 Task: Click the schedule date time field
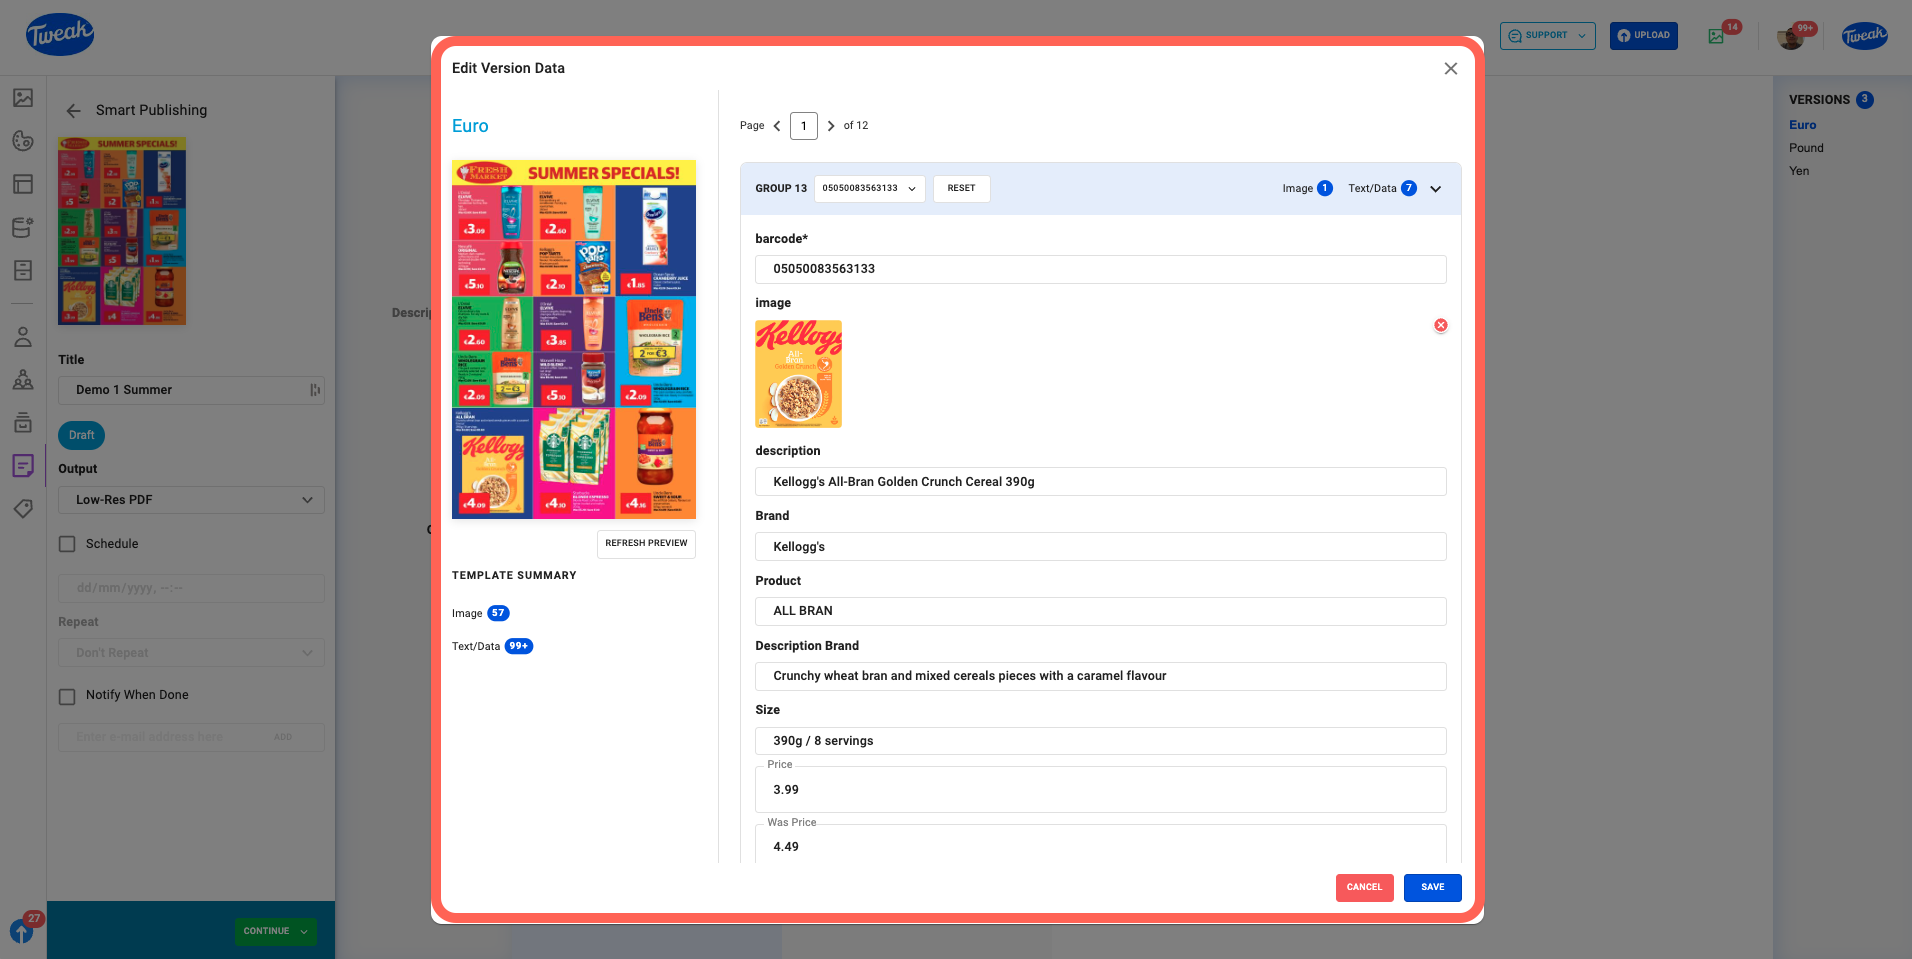[191, 588]
